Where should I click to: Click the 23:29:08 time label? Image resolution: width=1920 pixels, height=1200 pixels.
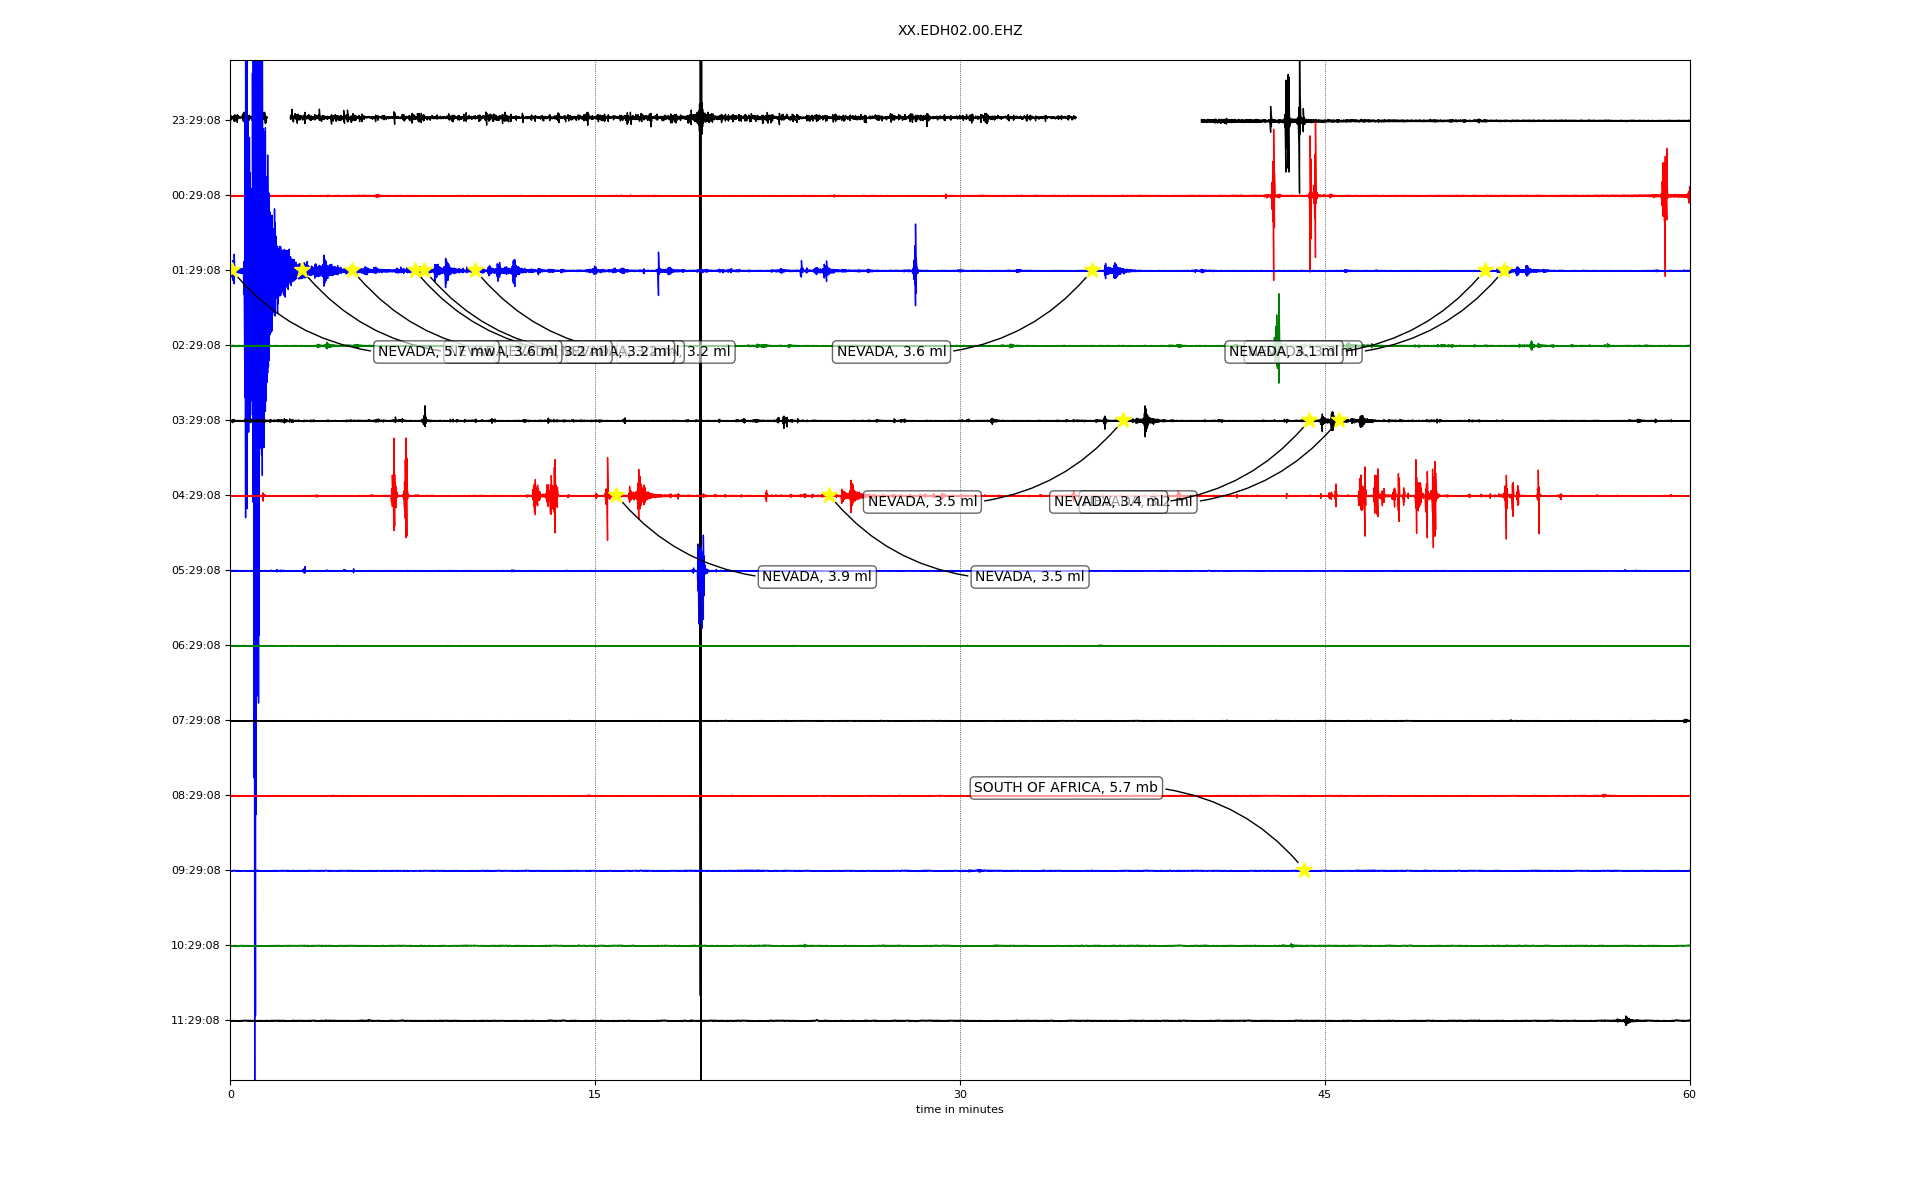coord(196,120)
